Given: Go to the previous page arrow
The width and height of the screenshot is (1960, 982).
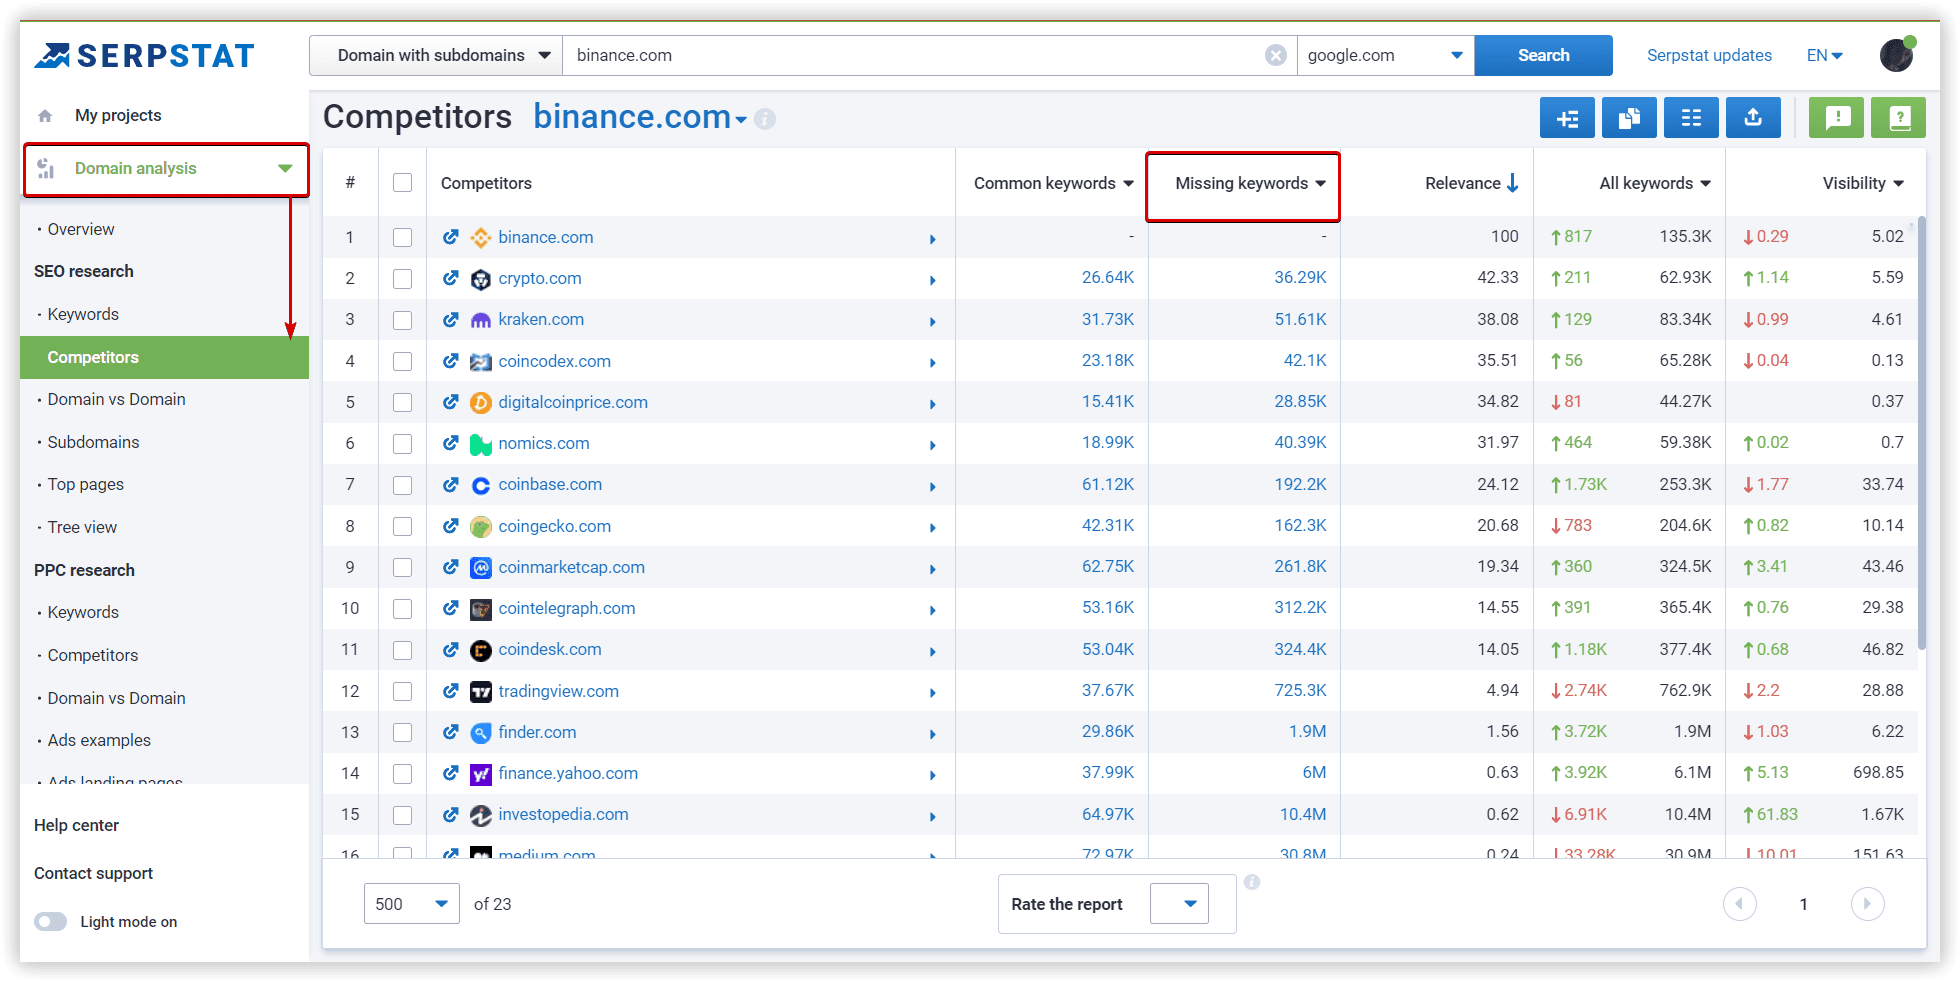Looking at the screenshot, I should click(1740, 904).
